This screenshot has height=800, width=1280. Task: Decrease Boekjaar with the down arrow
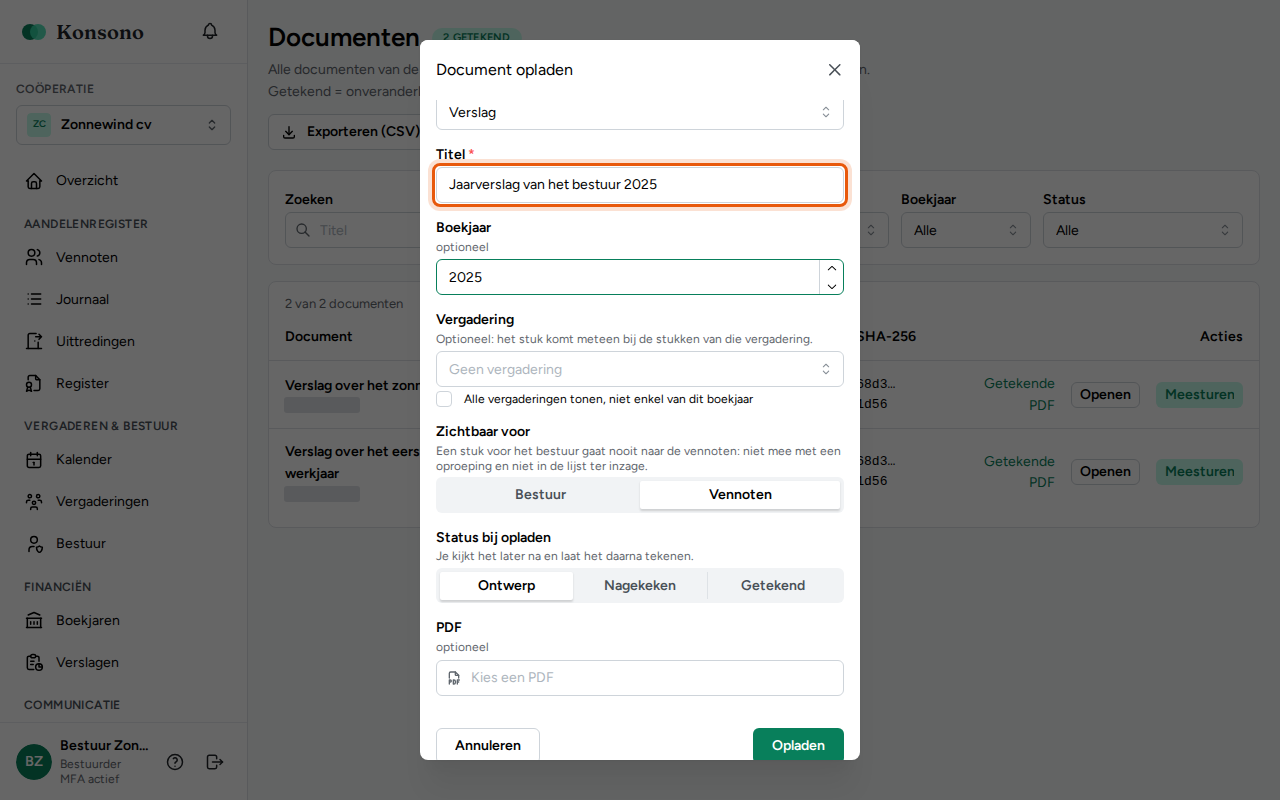click(x=831, y=286)
